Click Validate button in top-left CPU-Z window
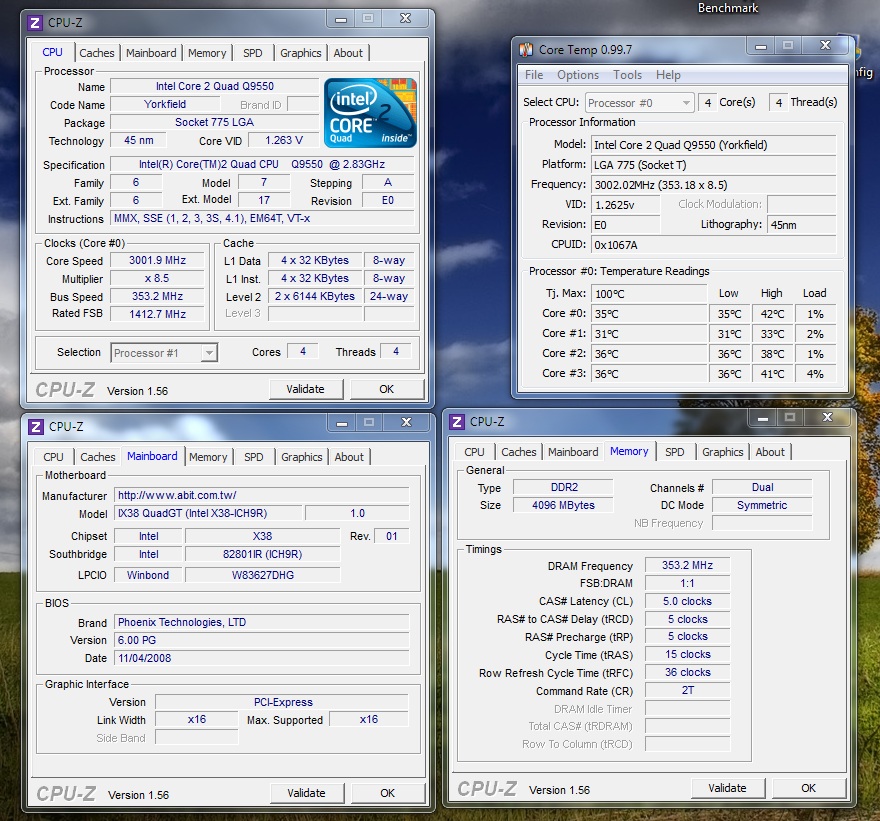This screenshot has width=880, height=821. [305, 389]
